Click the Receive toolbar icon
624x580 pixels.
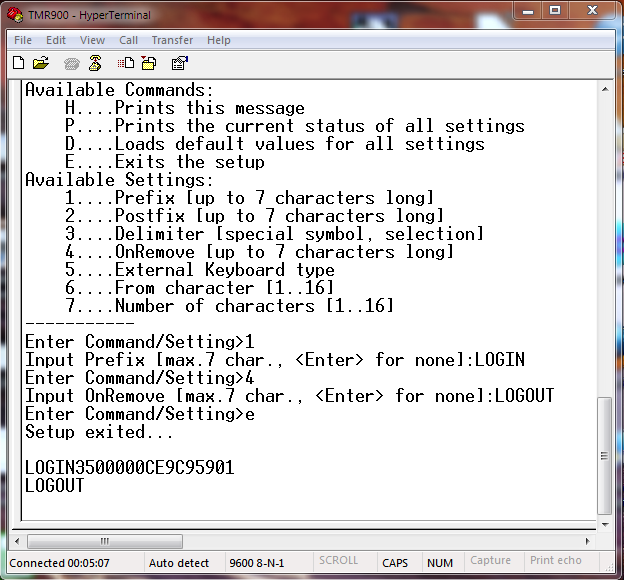149,63
